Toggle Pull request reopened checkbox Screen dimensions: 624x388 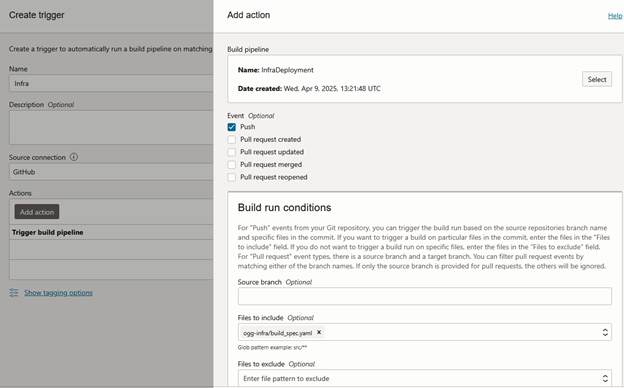coord(232,177)
